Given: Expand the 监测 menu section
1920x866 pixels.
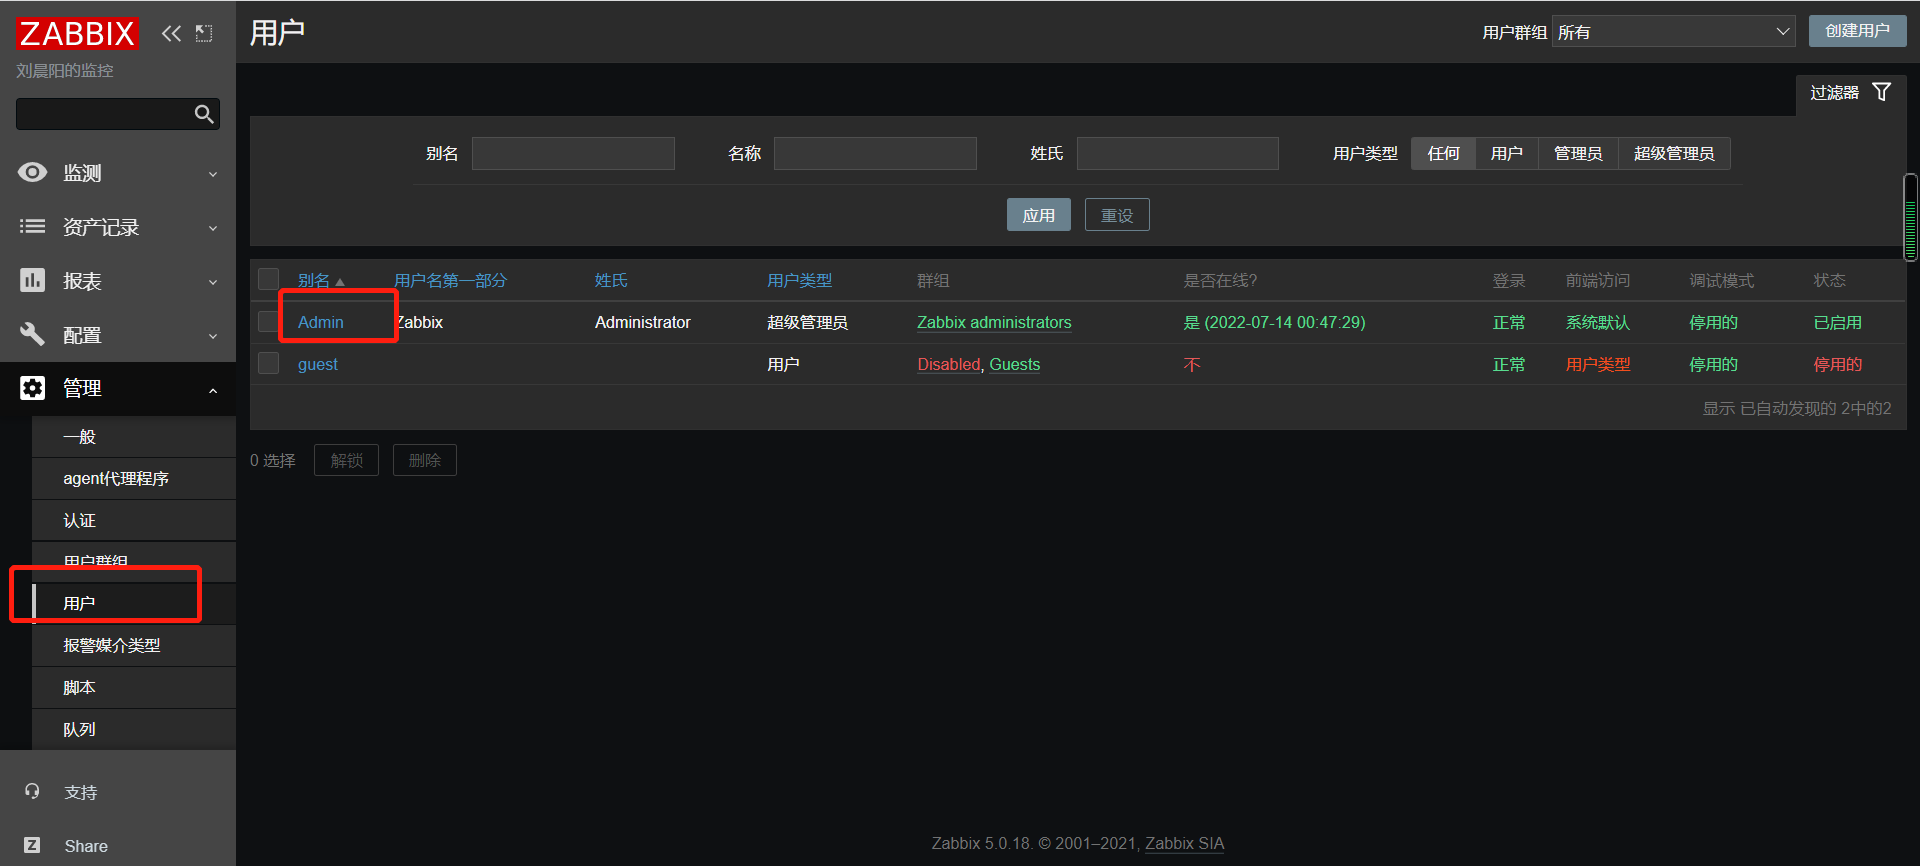Looking at the screenshot, I should click(x=118, y=173).
